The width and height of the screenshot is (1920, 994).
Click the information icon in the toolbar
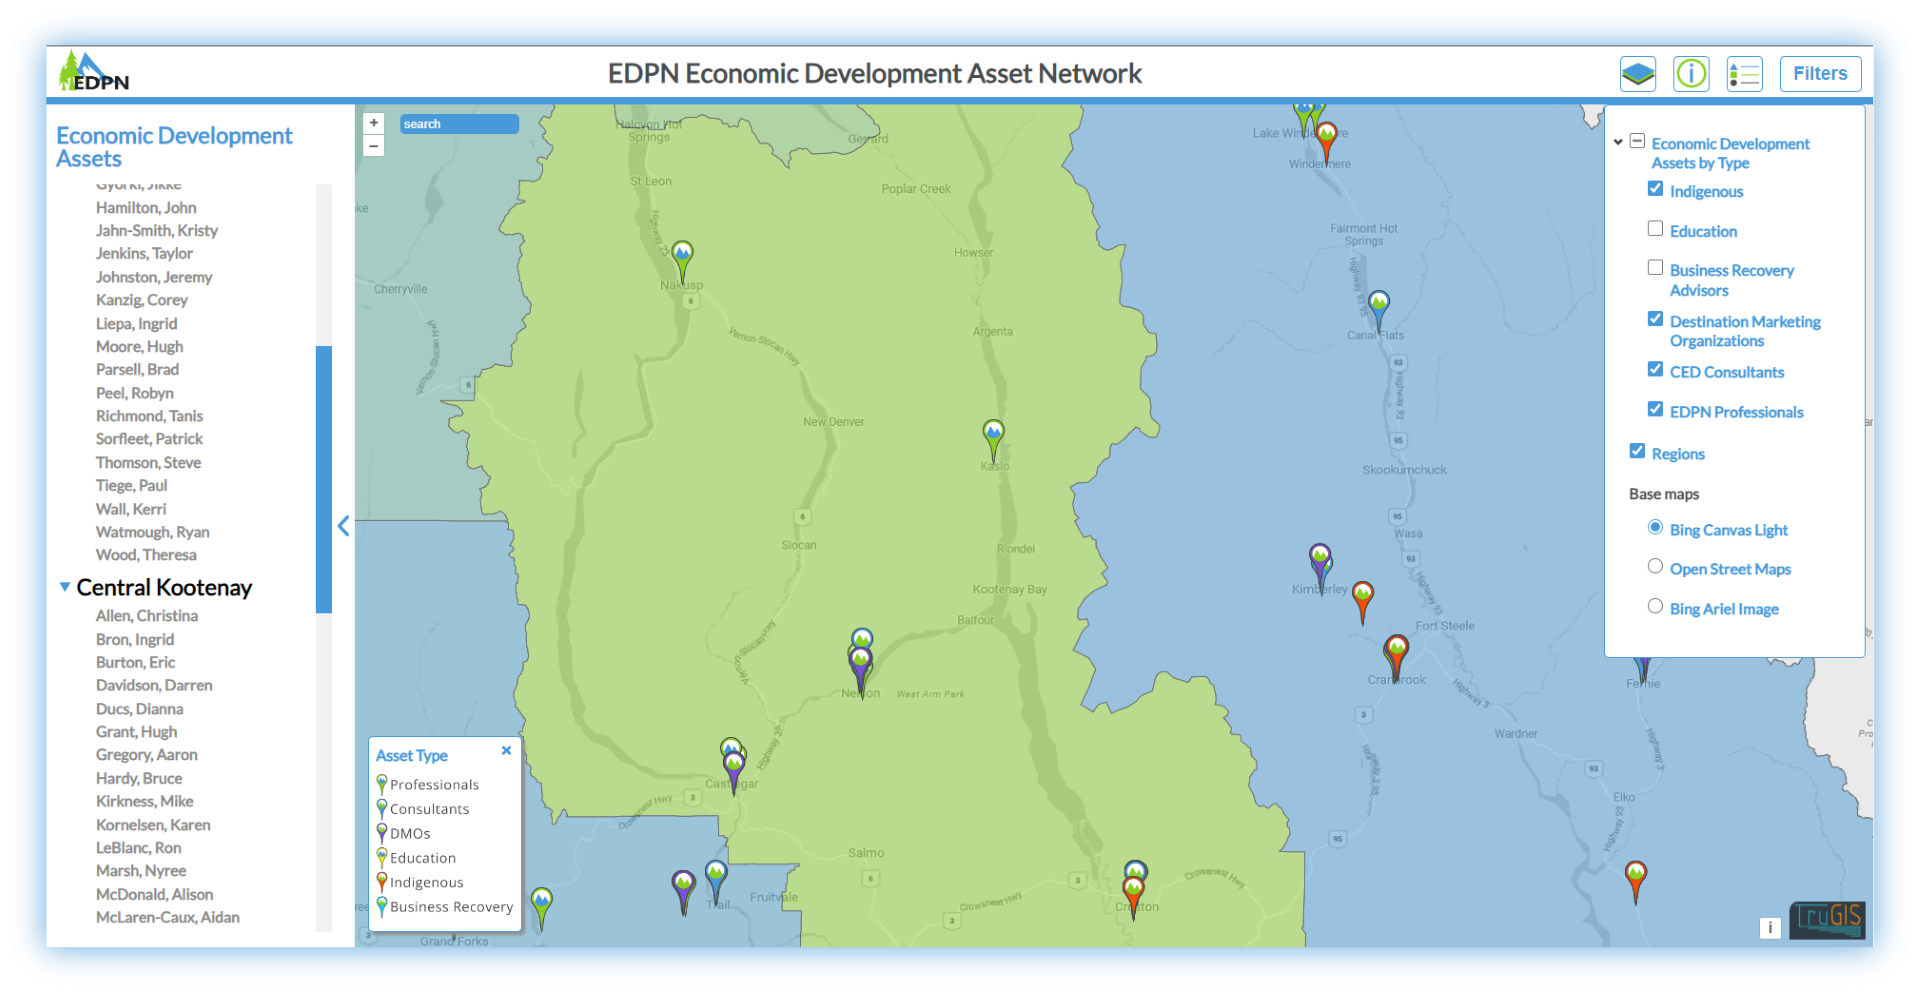point(1691,73)
